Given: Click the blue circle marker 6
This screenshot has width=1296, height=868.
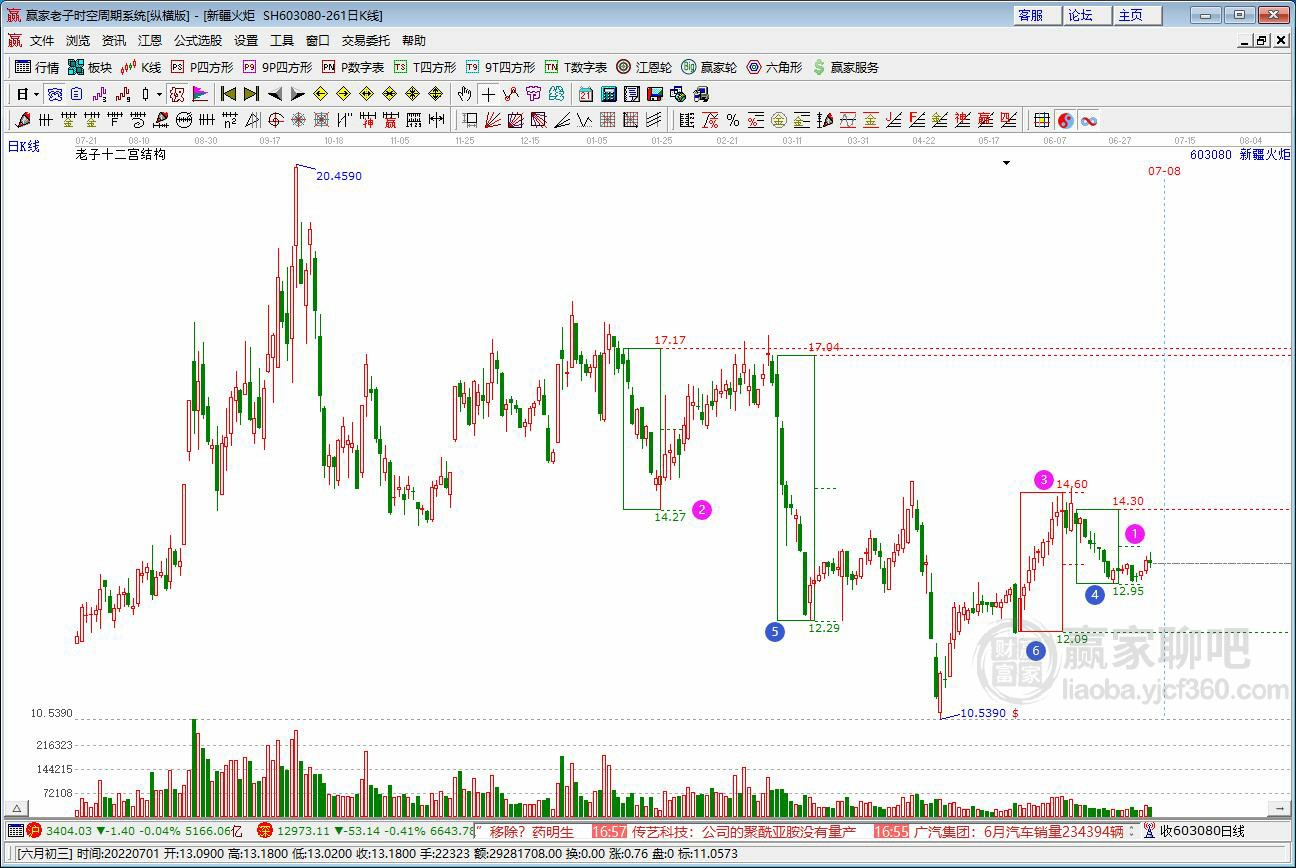Looking at the screenshot, I should click(1035, 651).
